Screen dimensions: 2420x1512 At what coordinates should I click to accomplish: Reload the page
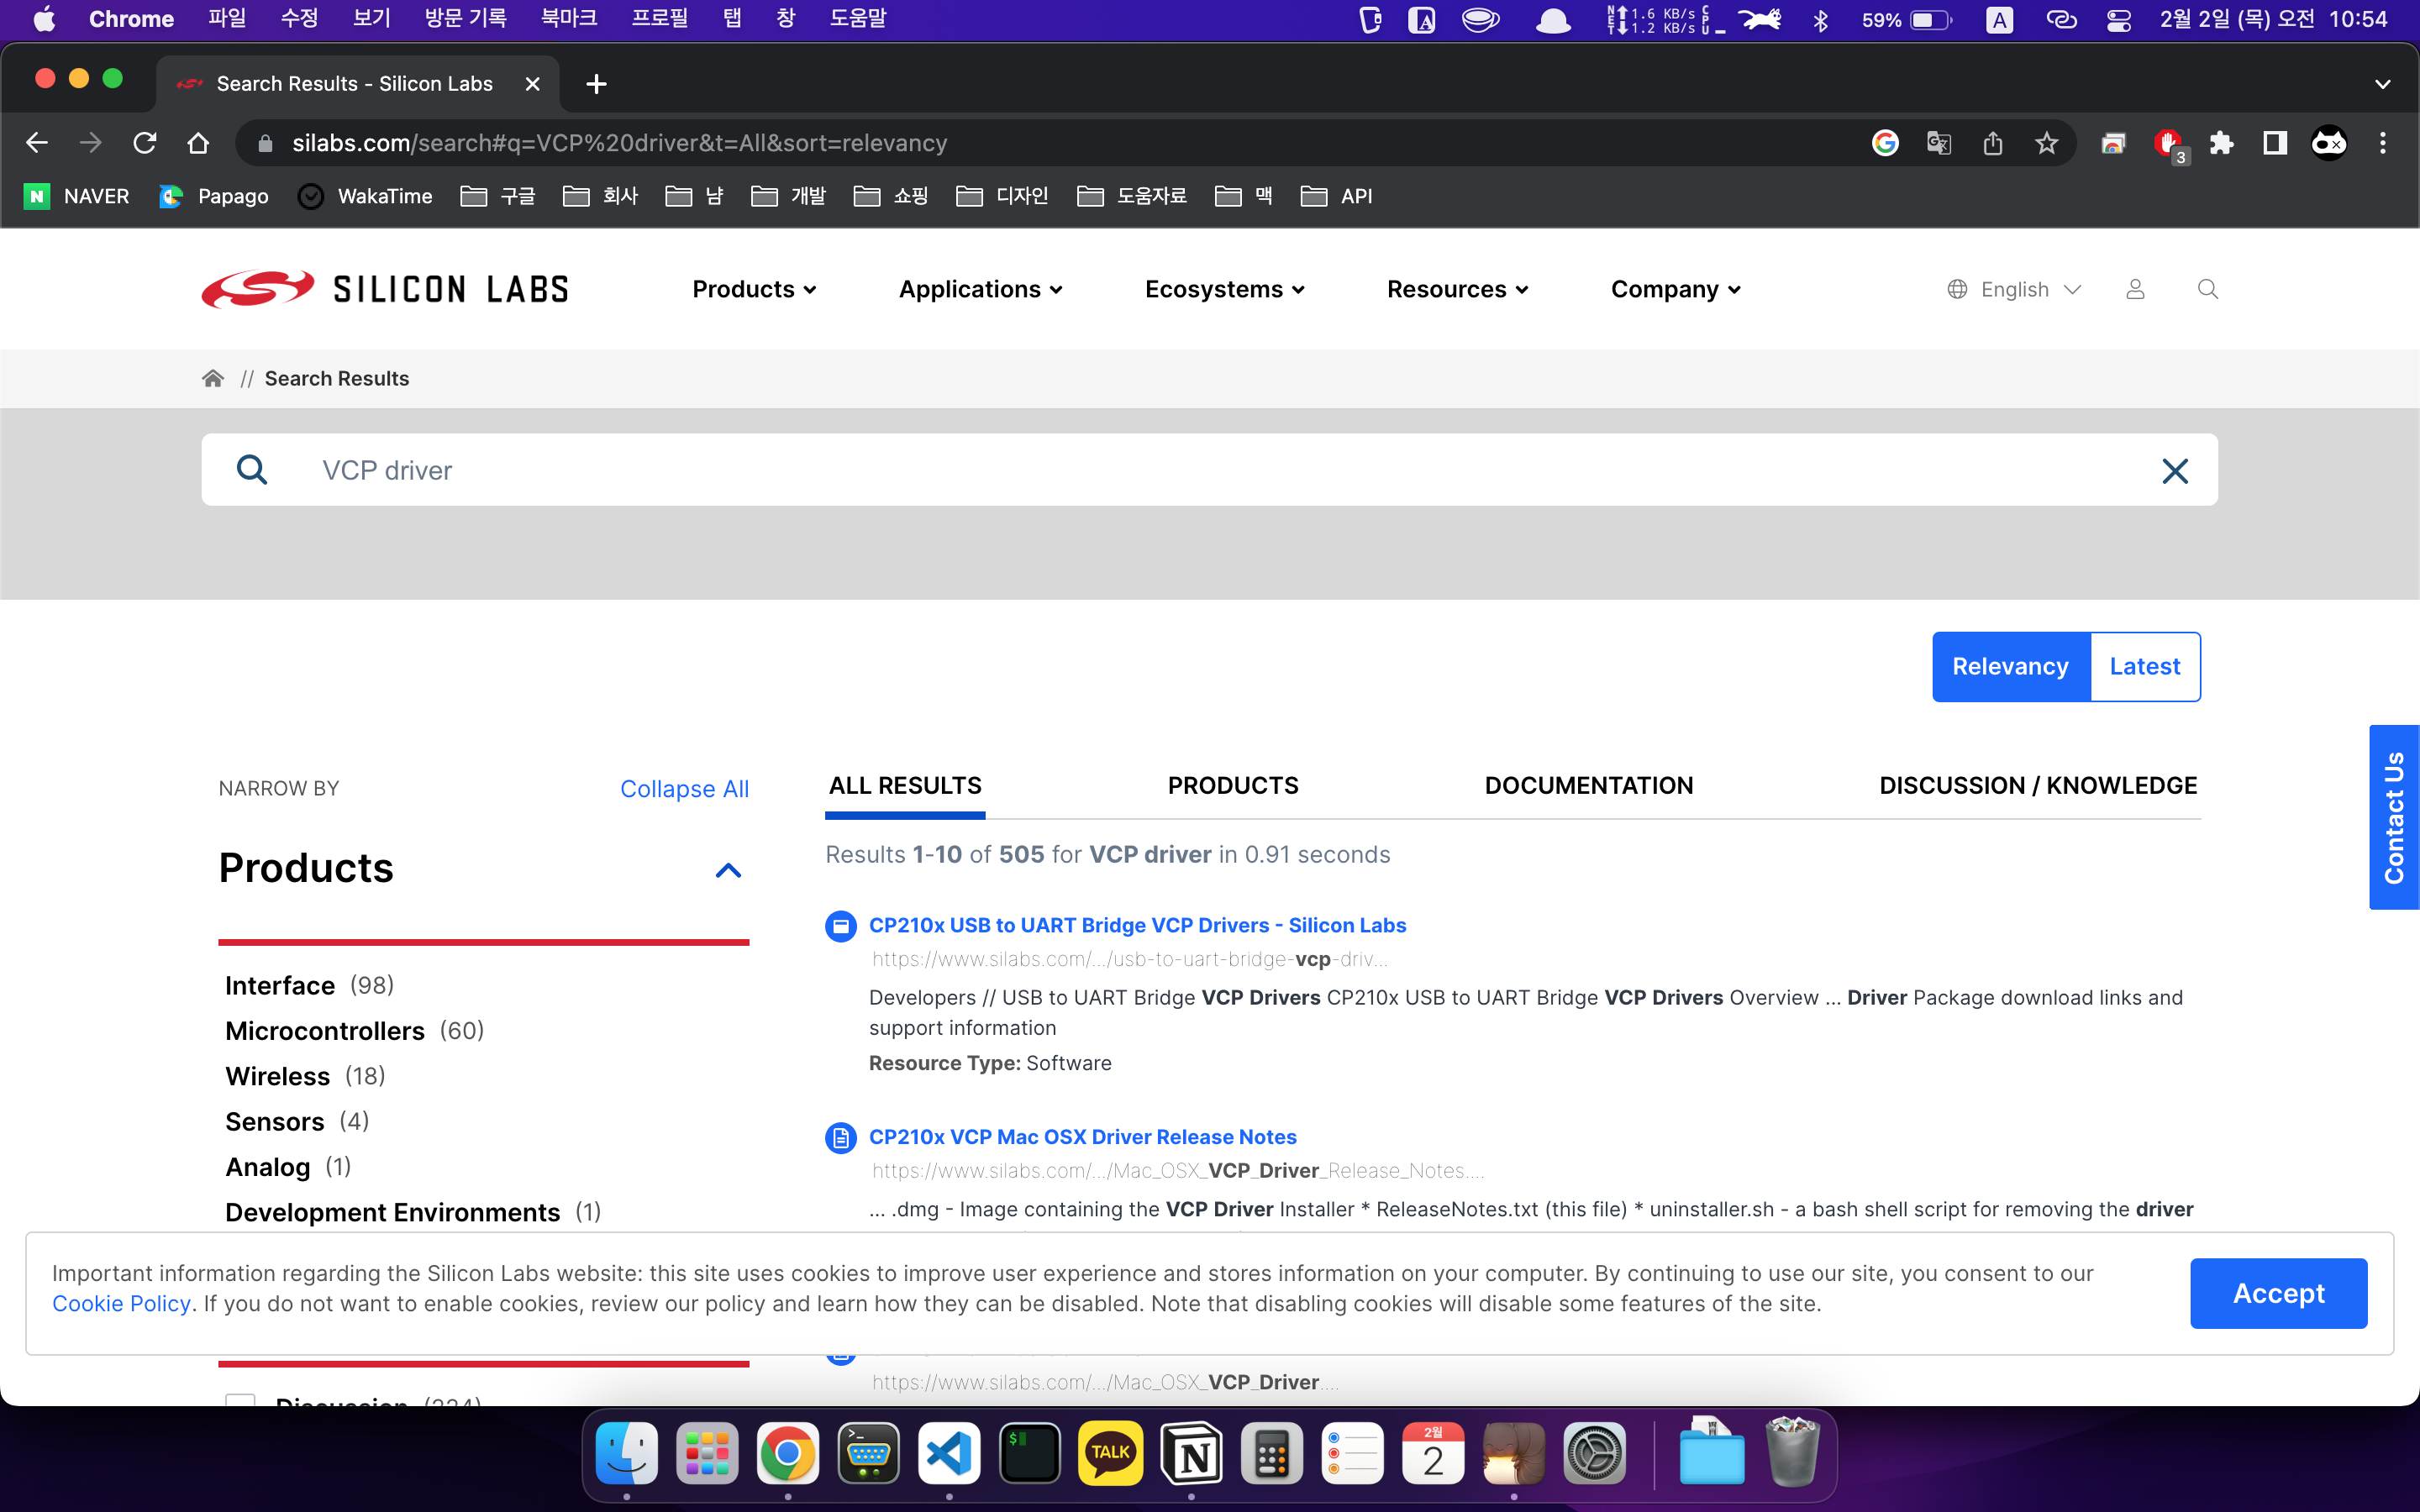[x=145, y=143]
